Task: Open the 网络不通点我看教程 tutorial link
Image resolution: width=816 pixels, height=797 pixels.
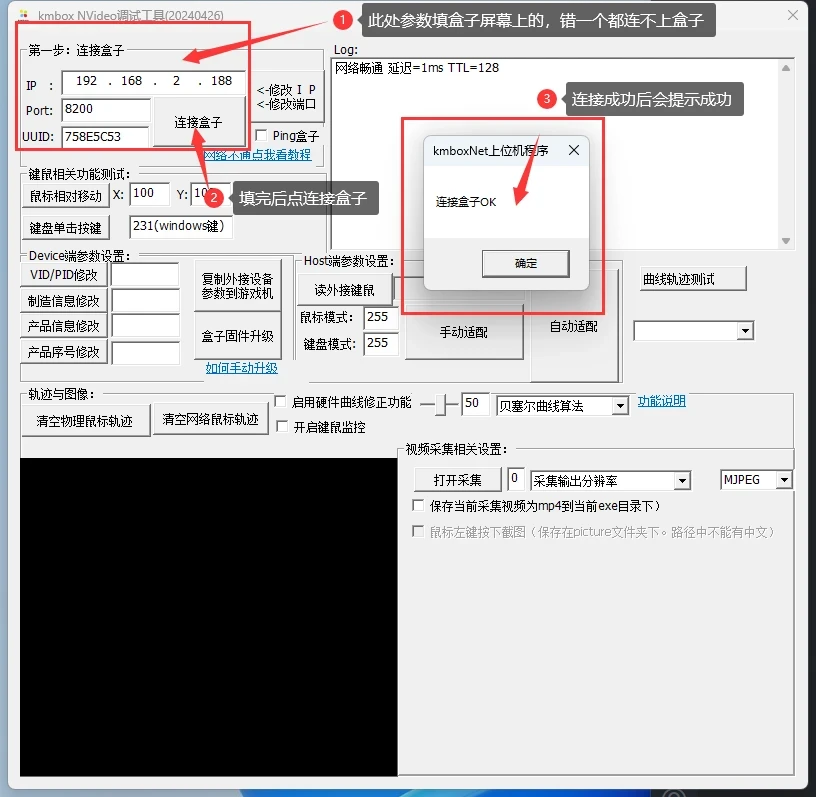Action: coord(257,155)
